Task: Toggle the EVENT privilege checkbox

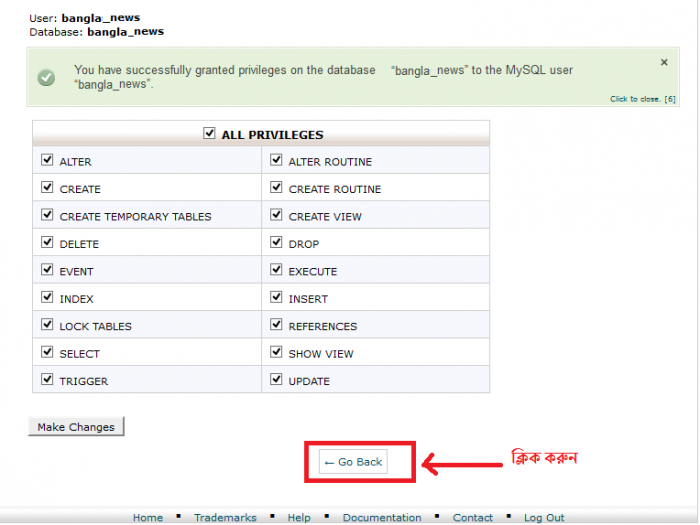Action: coord(47,270)
